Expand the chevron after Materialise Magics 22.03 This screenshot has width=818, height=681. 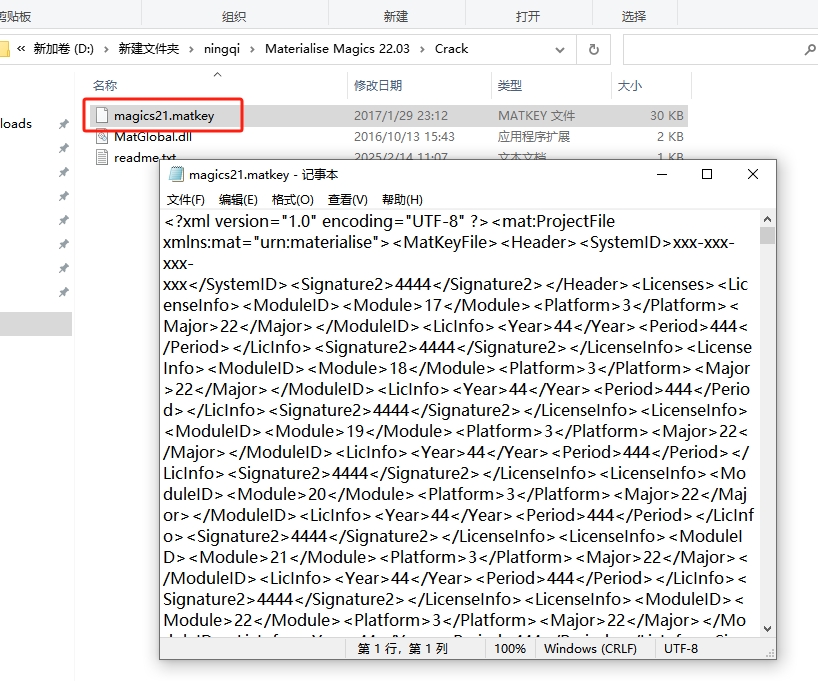pos(423,50)
